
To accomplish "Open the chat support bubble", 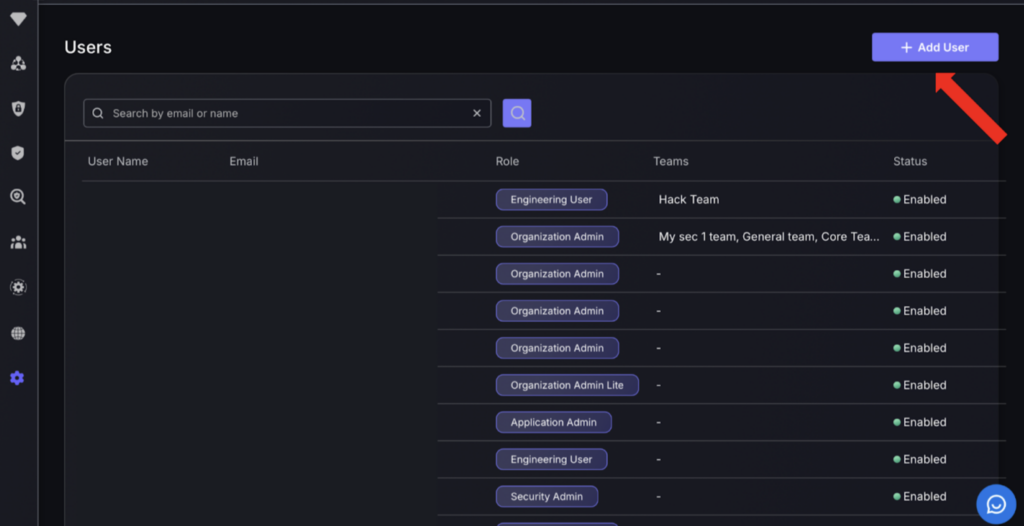I will tap(996, 504).
